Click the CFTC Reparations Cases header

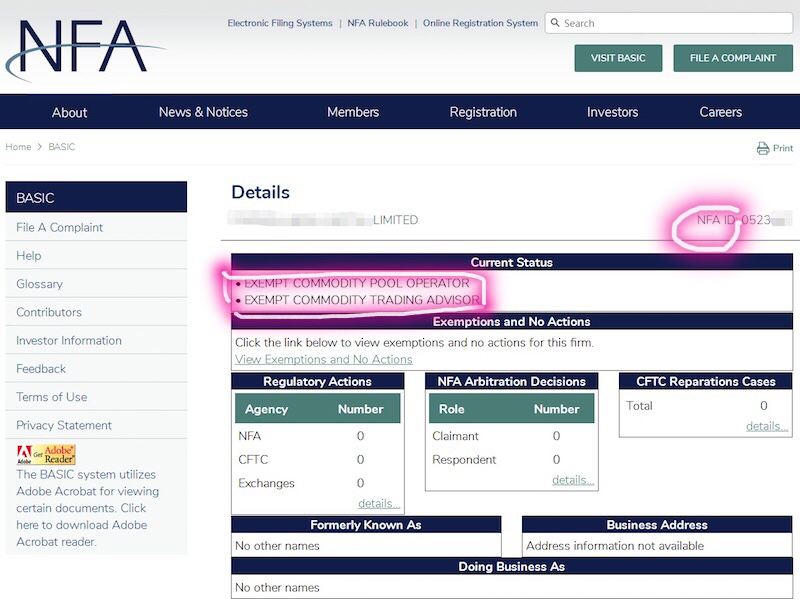[x=706, y=381]
